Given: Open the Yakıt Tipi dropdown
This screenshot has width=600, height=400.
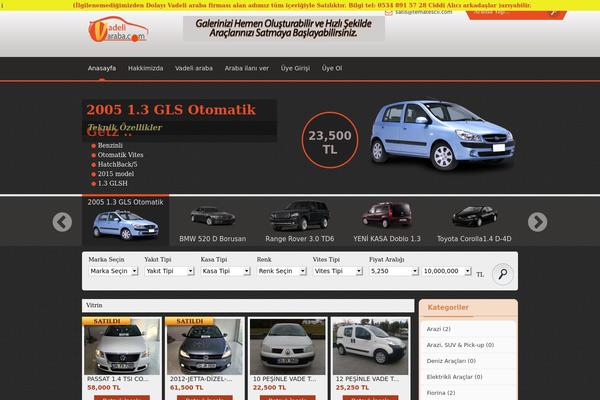Looking at the screenshot, I should (x=169, y=271).
